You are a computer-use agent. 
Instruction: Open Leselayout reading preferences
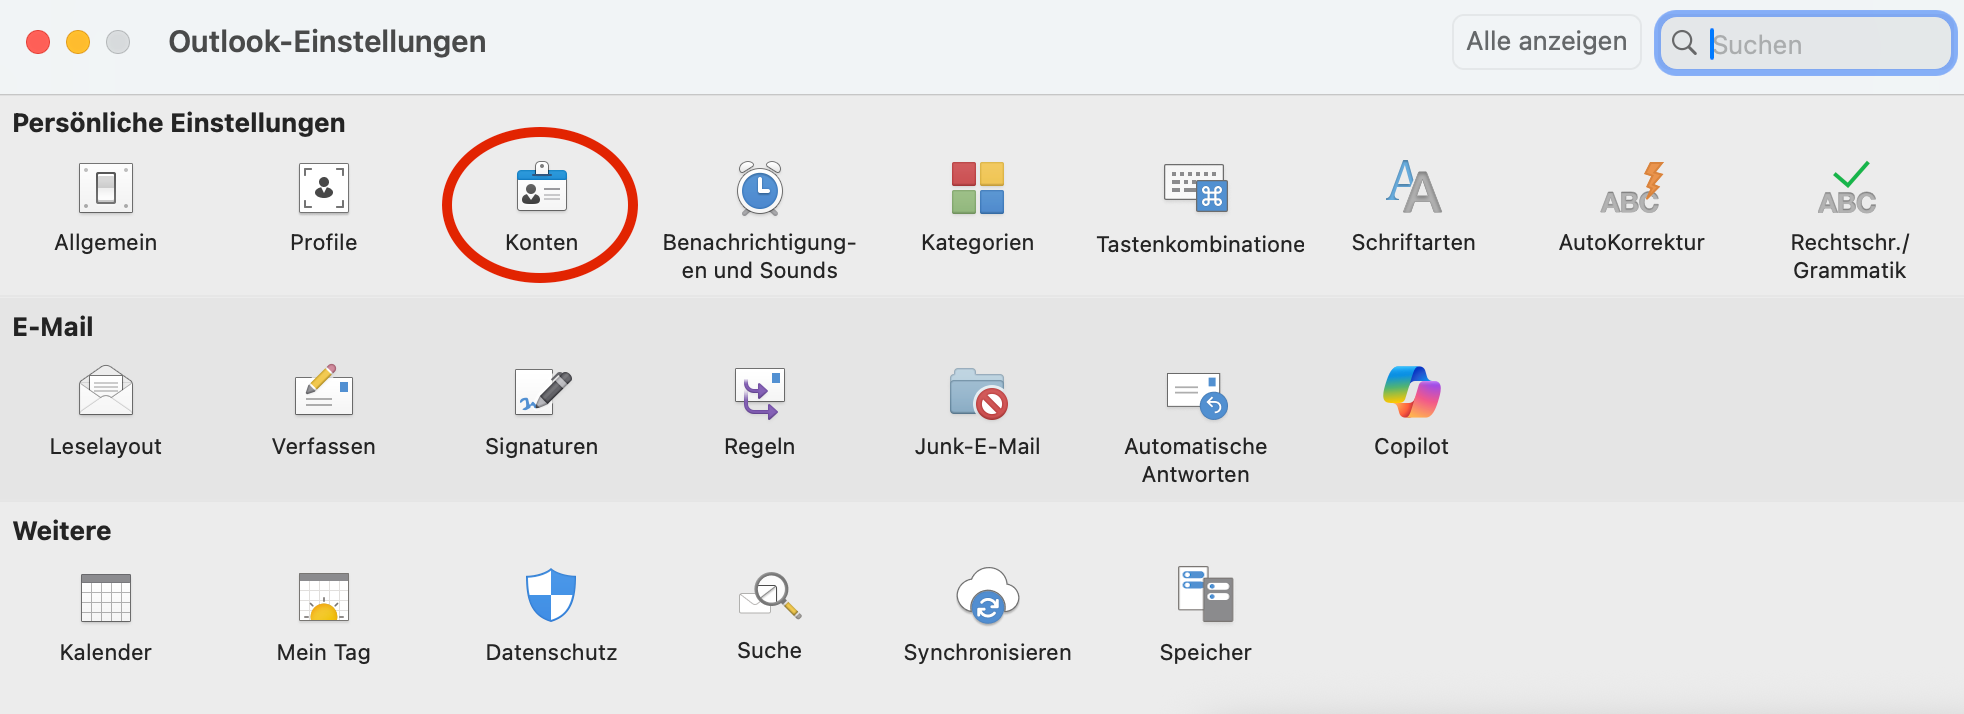tap(106, 392)
